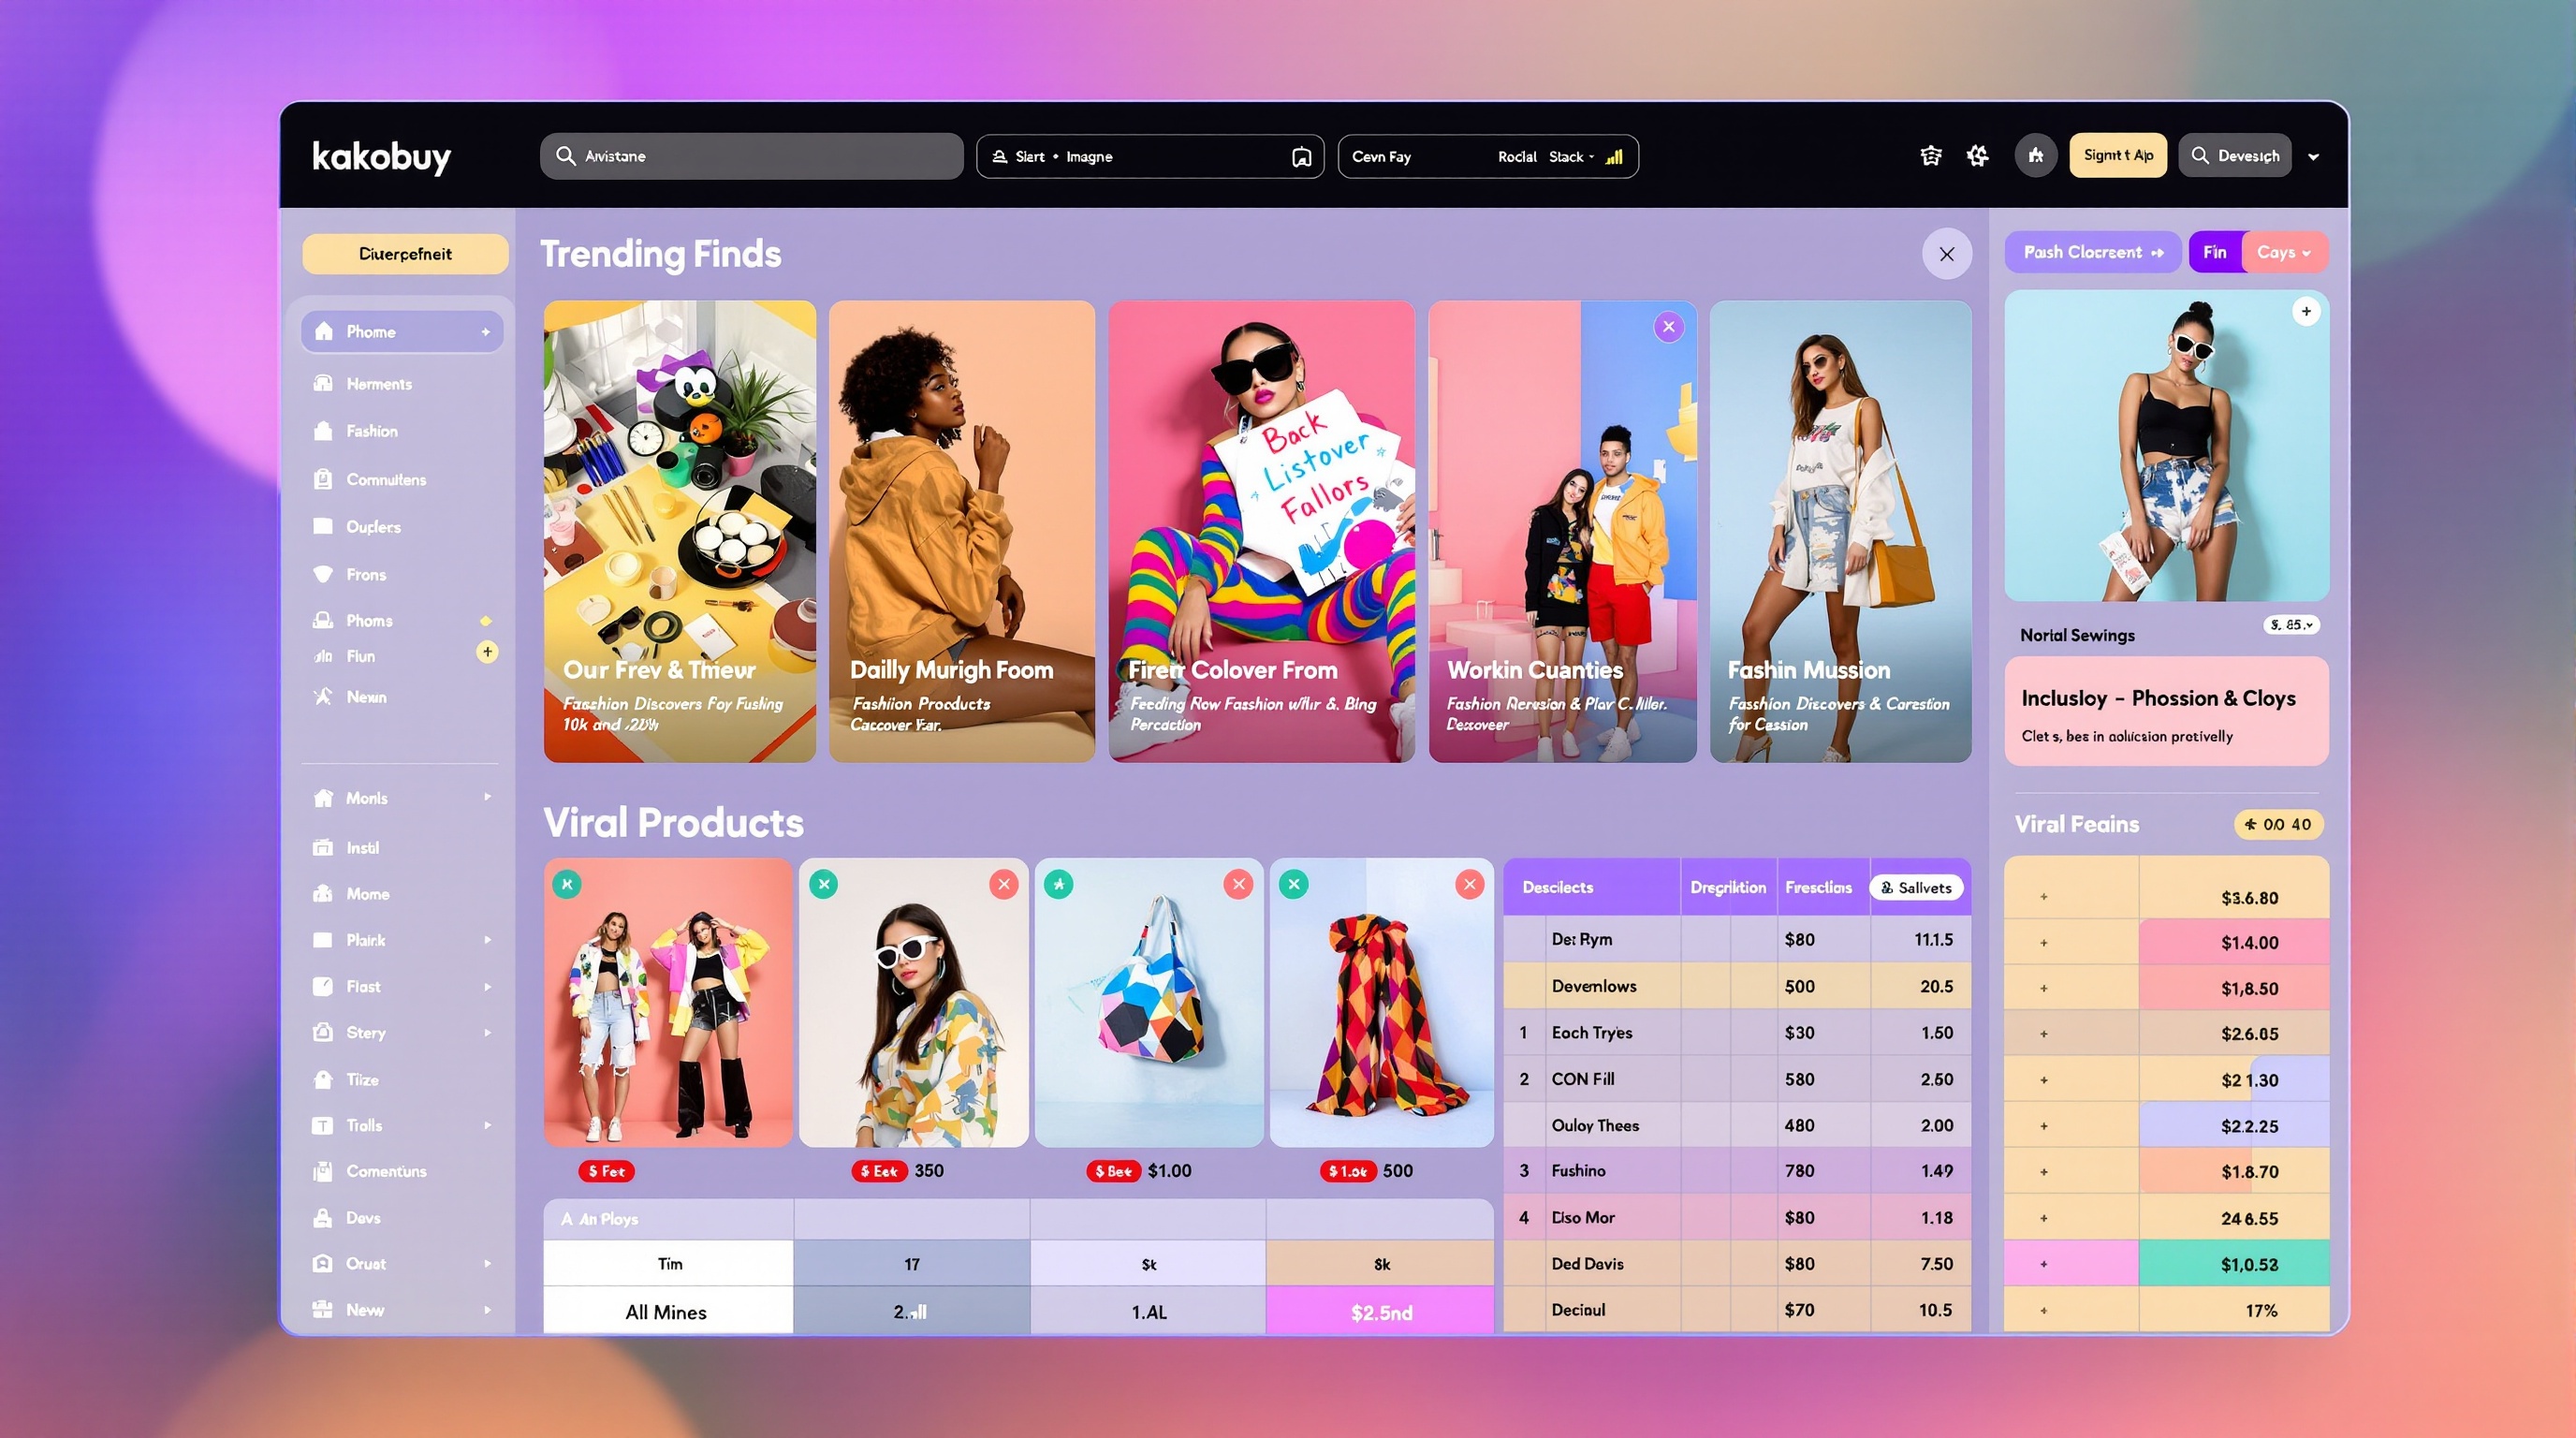This screenshot has height=1438, width=2576.
Task: Click the plus icon beside the $1,0.52 row
Action: point(2043,1264)
